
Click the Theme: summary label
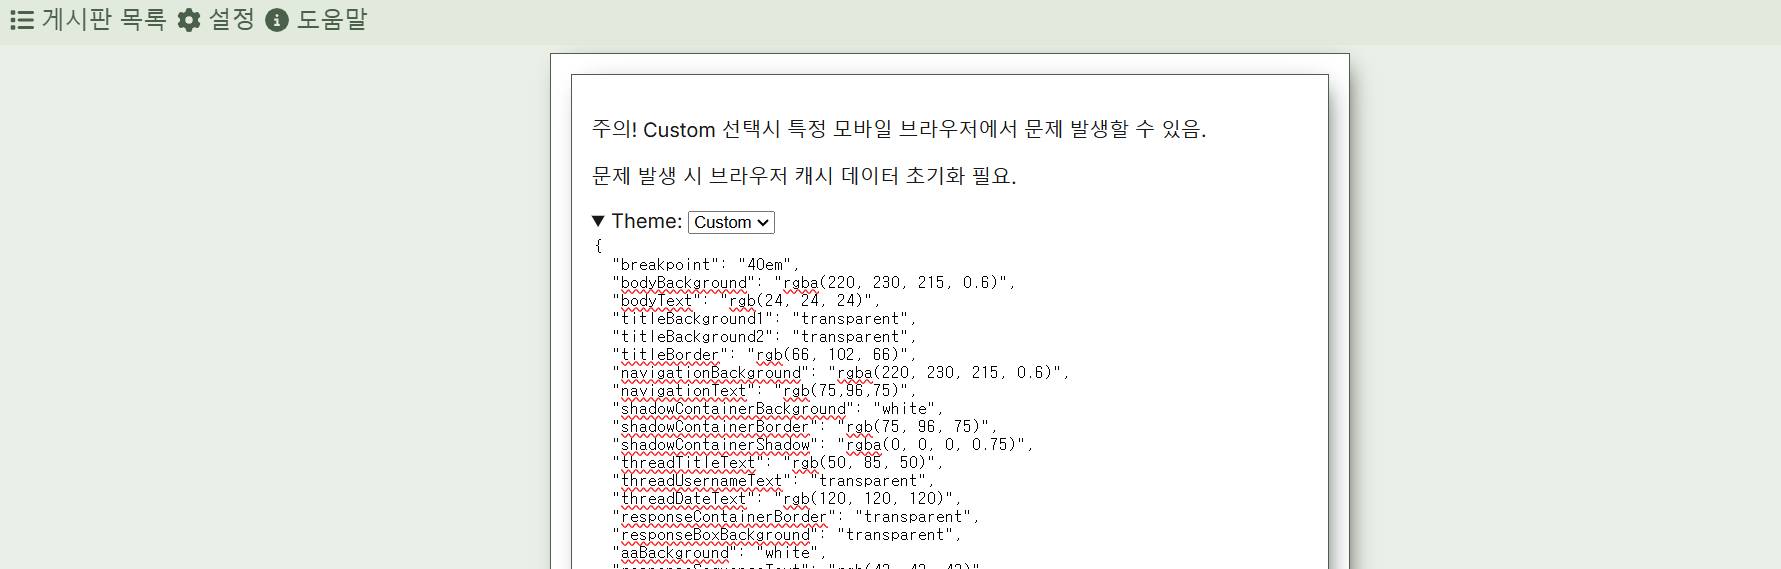[x=646, y=221]
